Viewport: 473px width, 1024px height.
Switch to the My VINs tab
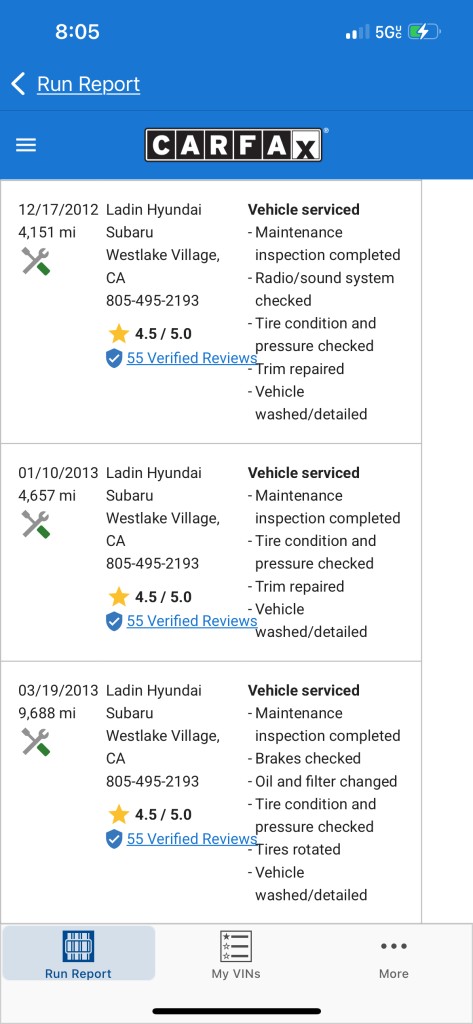[x=236, y=954]
